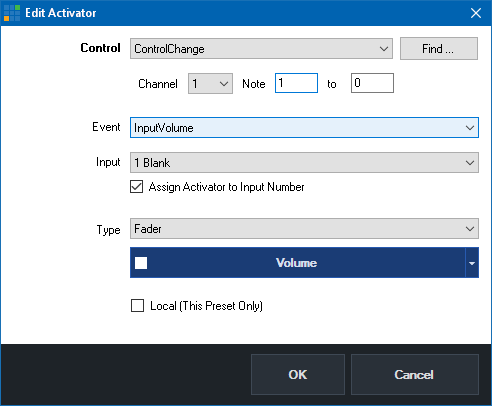Viewport: 492px width, 406px height.
Task: Open the Input '1 Blank' dropdown
Action: tap(304, 163)
